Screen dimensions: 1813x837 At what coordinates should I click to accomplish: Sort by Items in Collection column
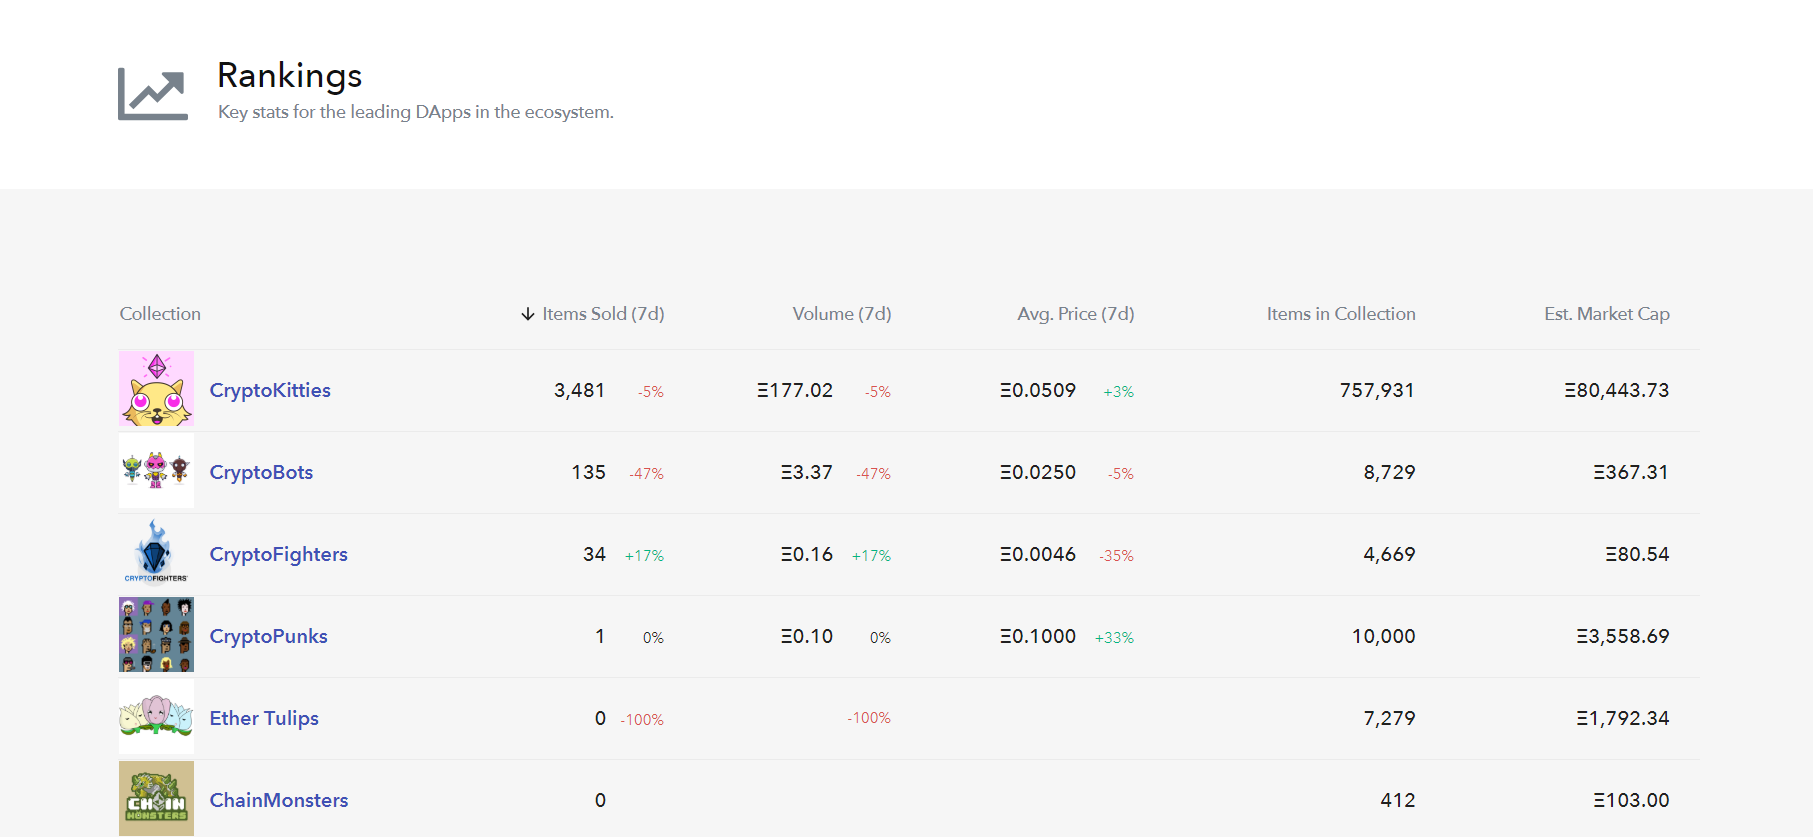click(x=1341, y=314)
